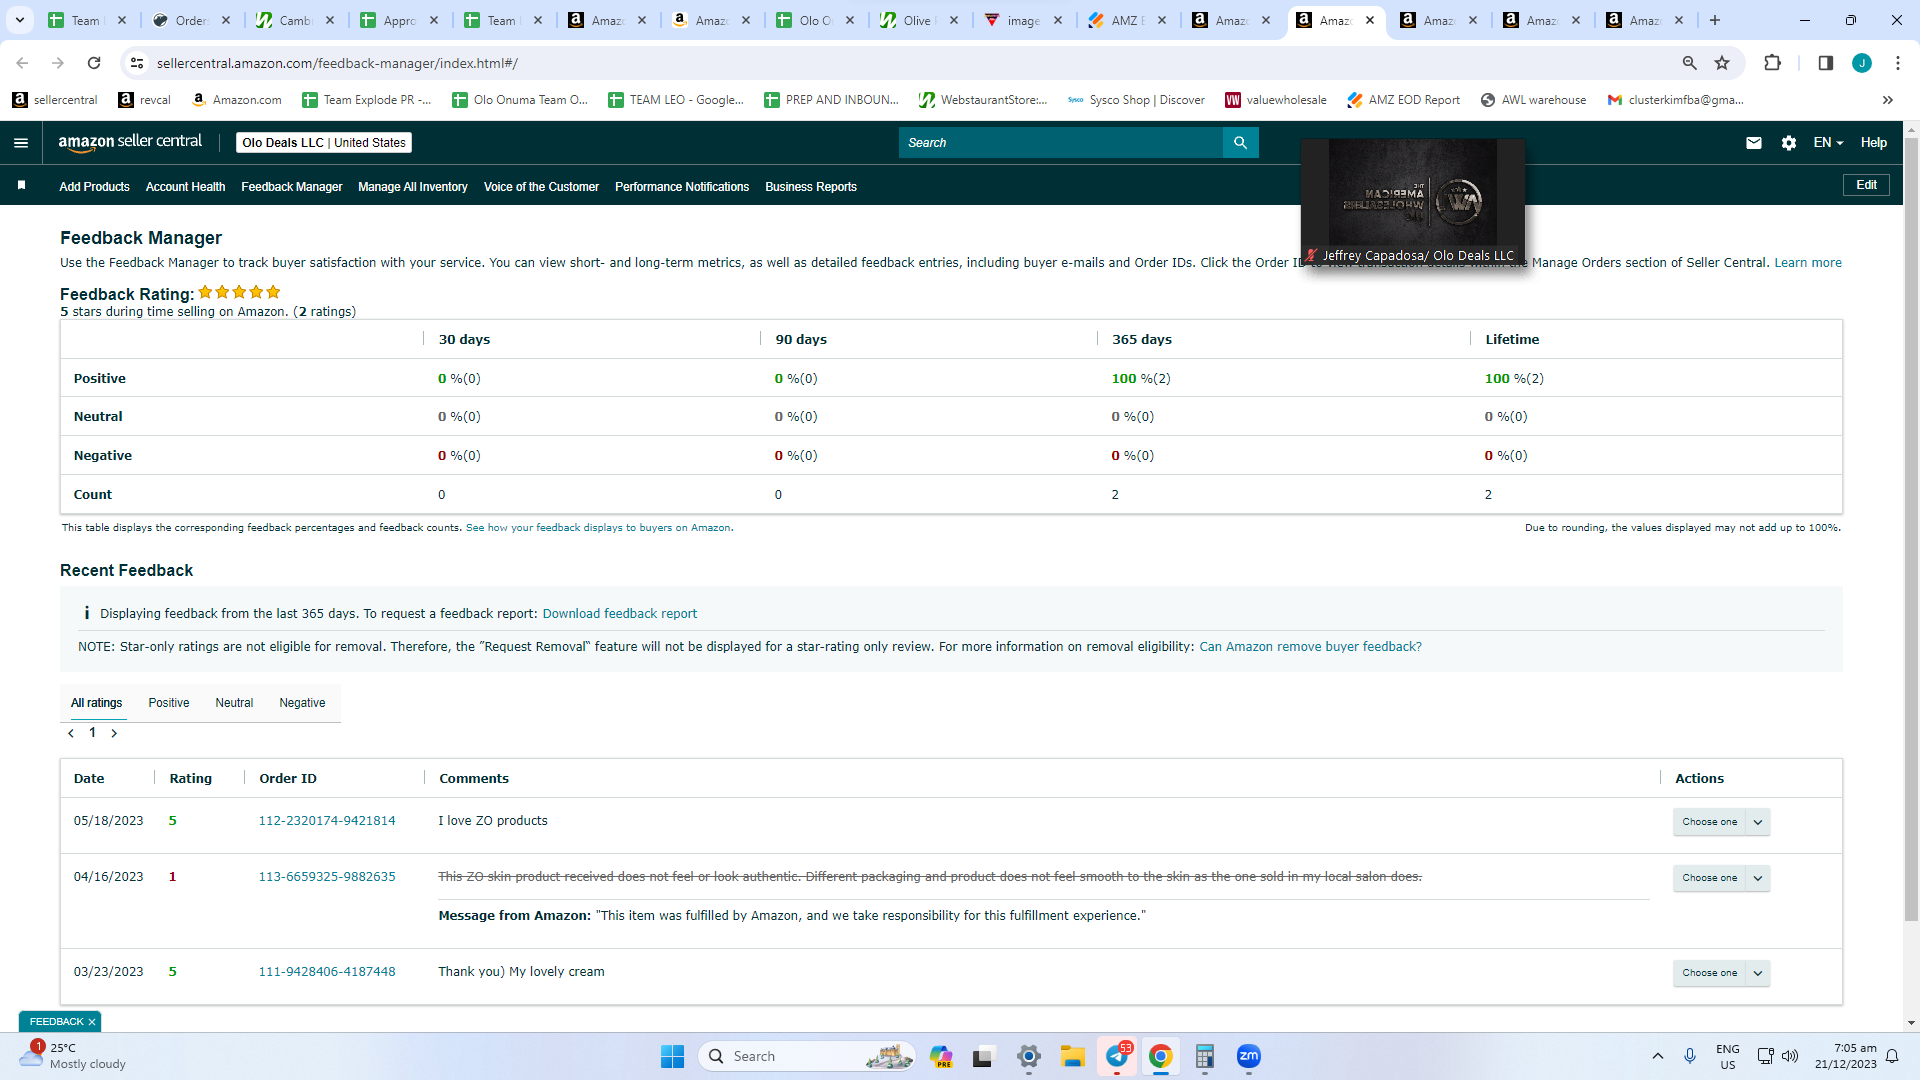The width and height of the screenshot is (1920, 1080).
Task: Open a new browser tab
Action: (1714, 20)
